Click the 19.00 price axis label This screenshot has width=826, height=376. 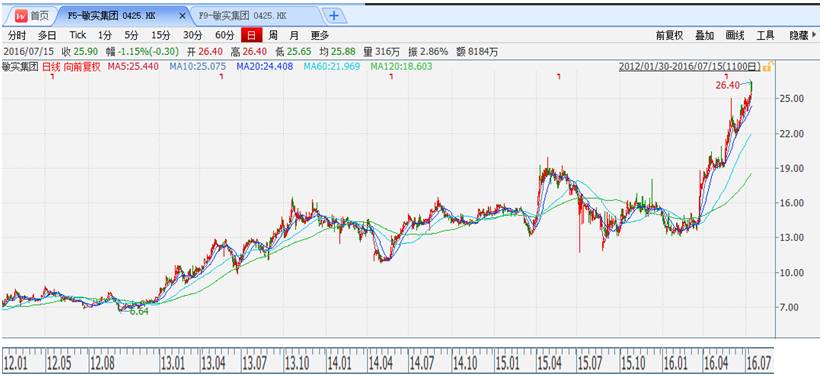point(792,168)
